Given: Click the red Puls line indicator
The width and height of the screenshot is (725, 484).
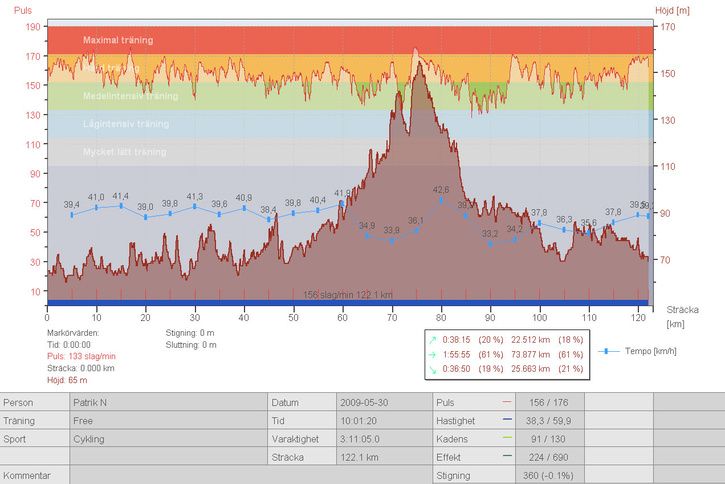Looking at the screenshot, I should pos(507,402).
